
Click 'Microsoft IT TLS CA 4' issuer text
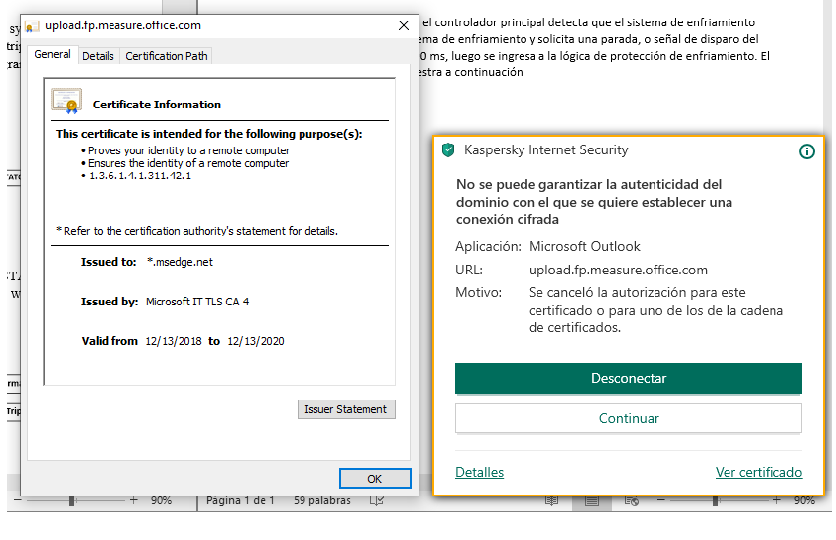198,302
